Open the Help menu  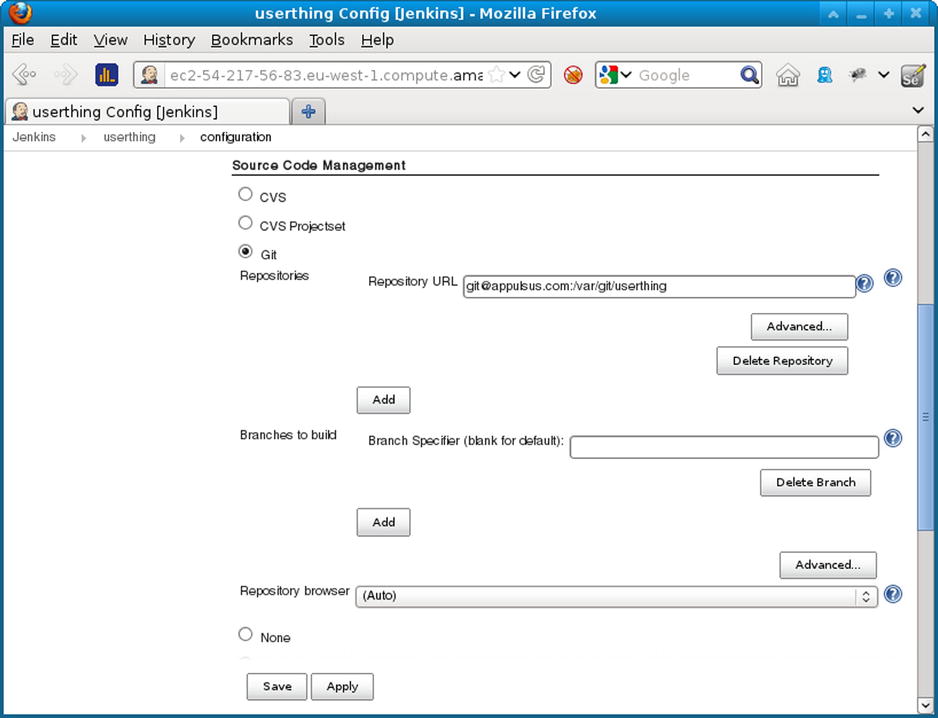tap(377, 40)
